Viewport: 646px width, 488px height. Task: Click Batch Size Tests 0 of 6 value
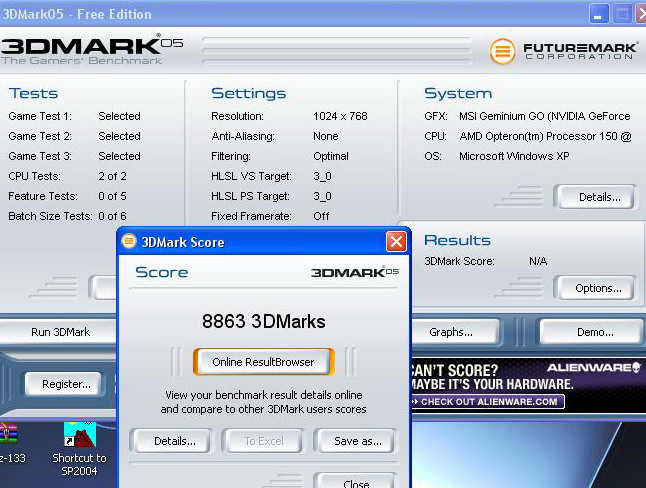tap(112, 216)
